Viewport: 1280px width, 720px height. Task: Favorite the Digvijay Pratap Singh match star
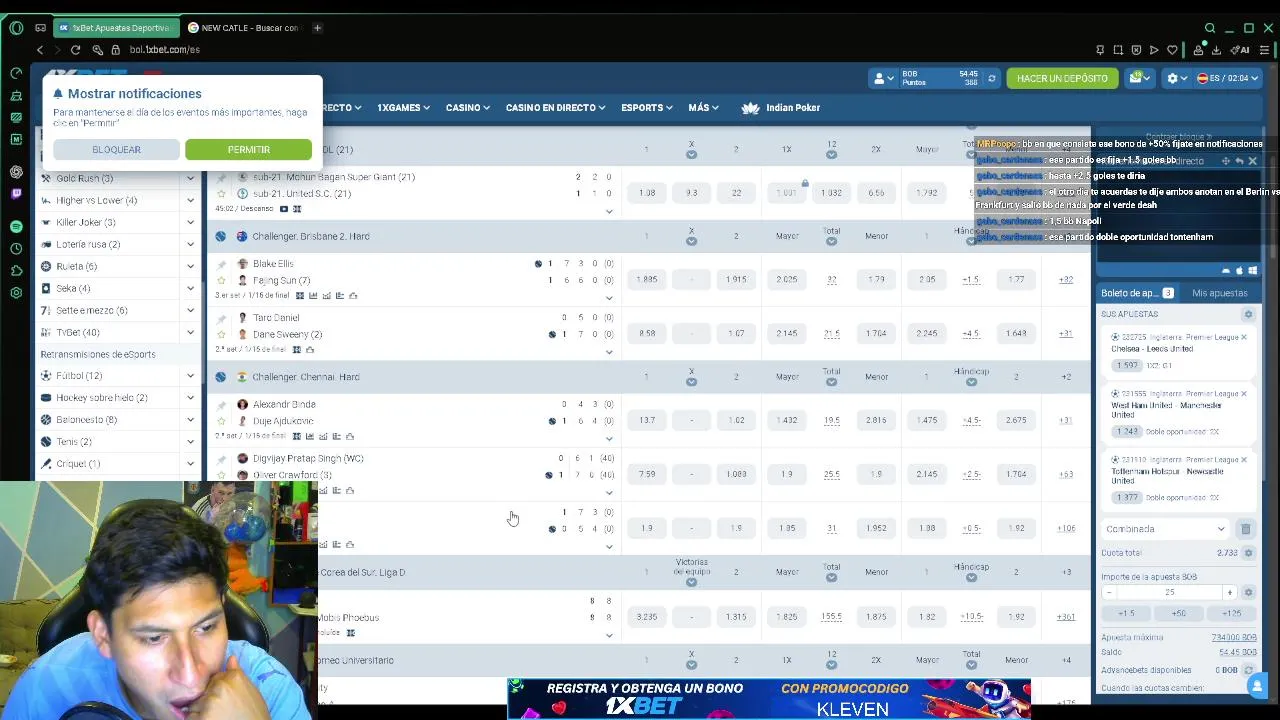tap(221, 474)
